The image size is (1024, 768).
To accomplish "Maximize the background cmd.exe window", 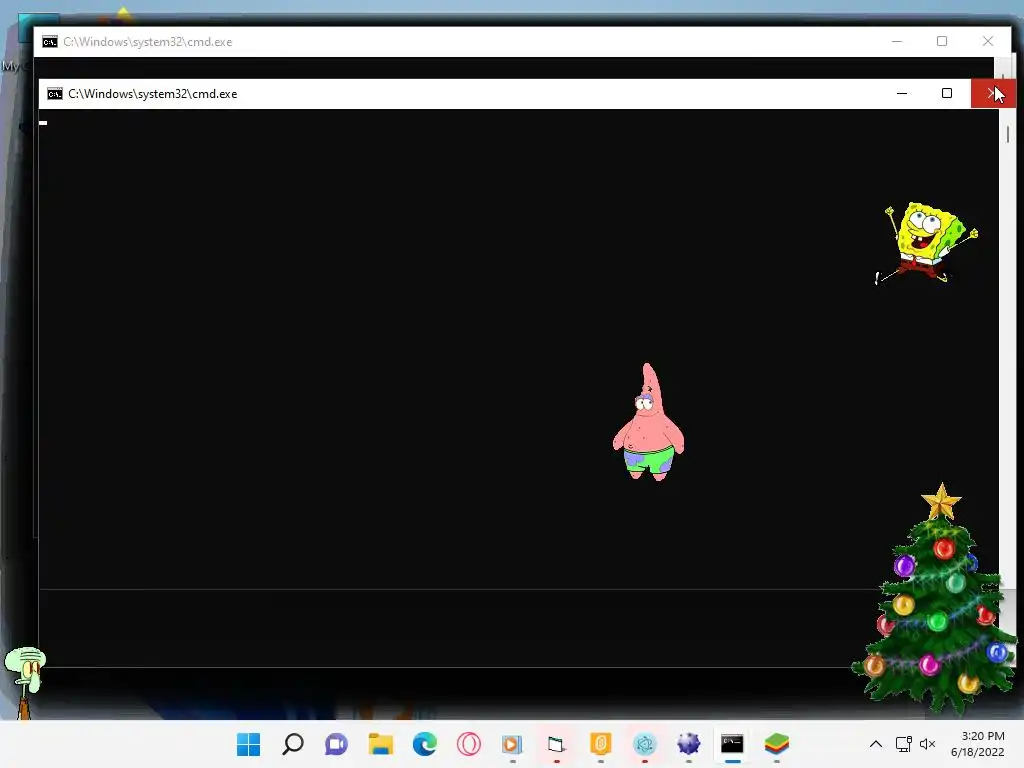I will [942, 41].
